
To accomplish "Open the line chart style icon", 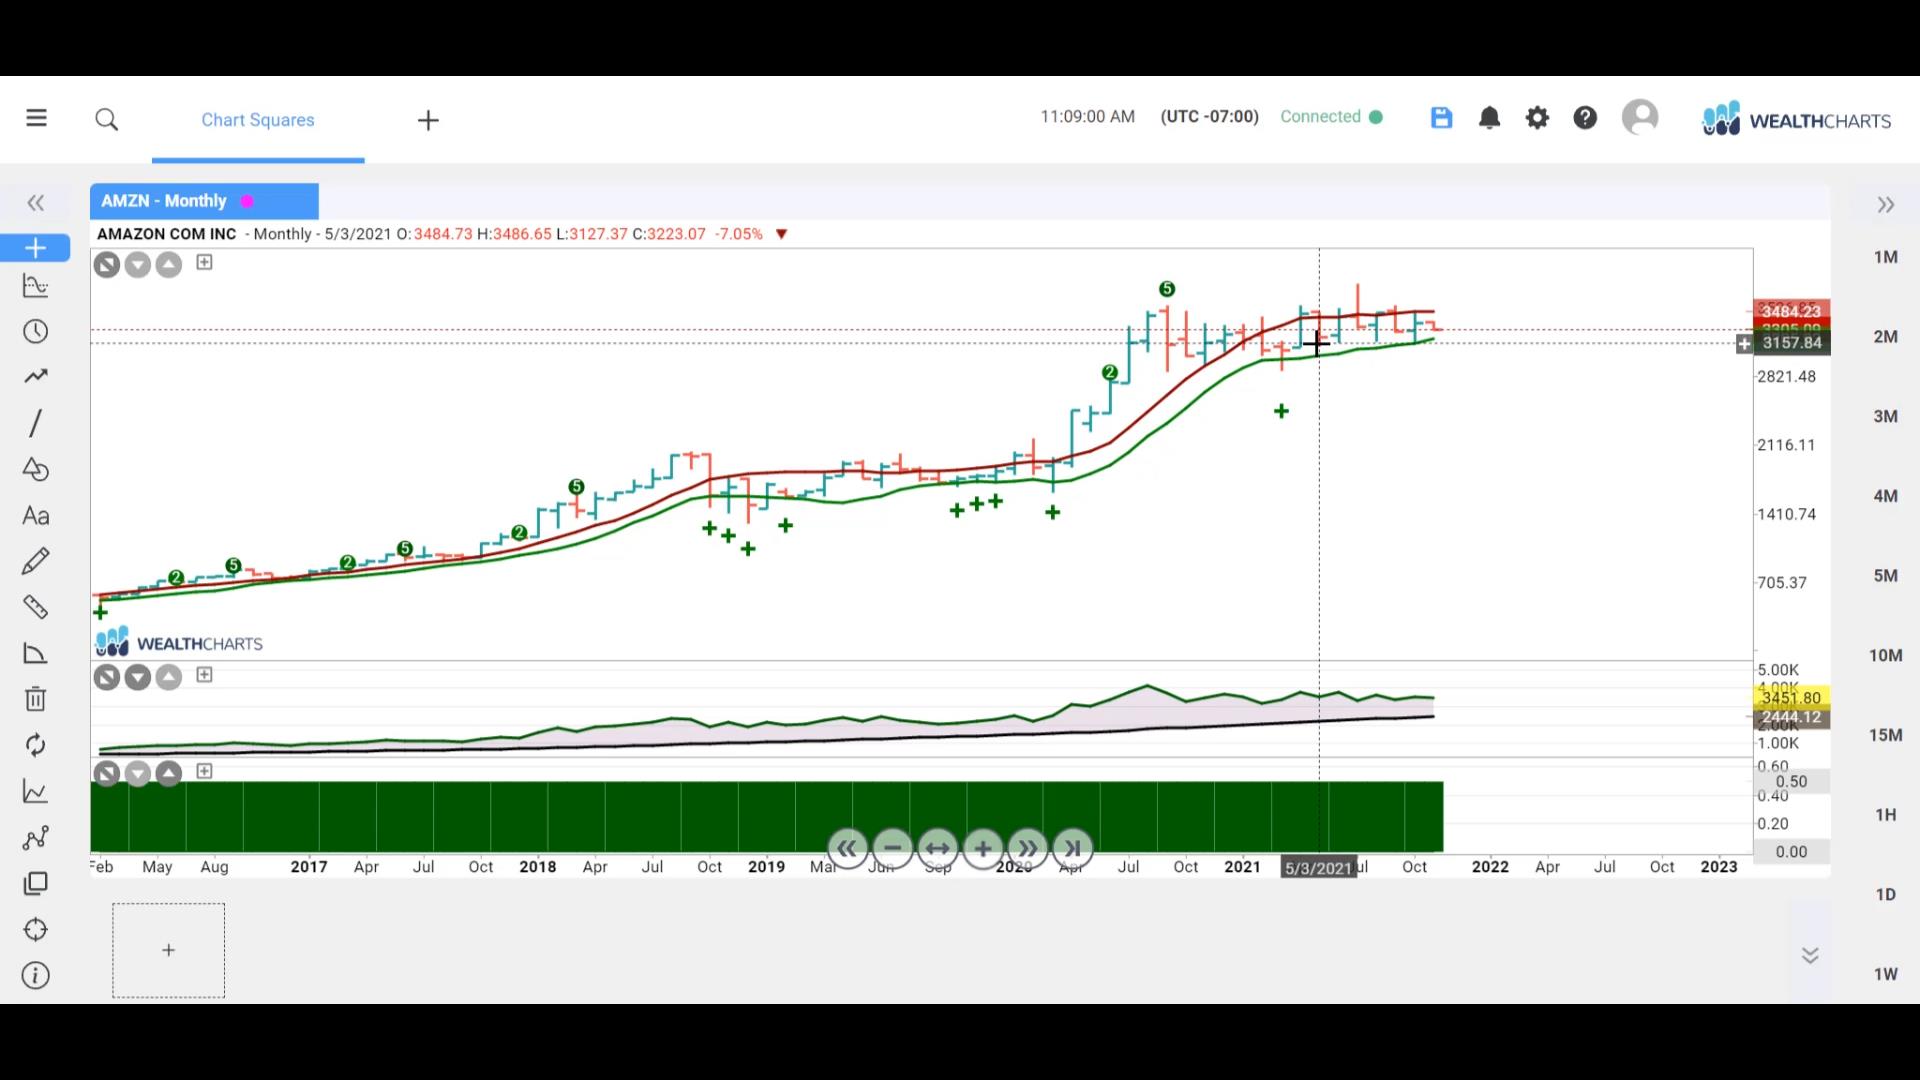I will (35, 792).
